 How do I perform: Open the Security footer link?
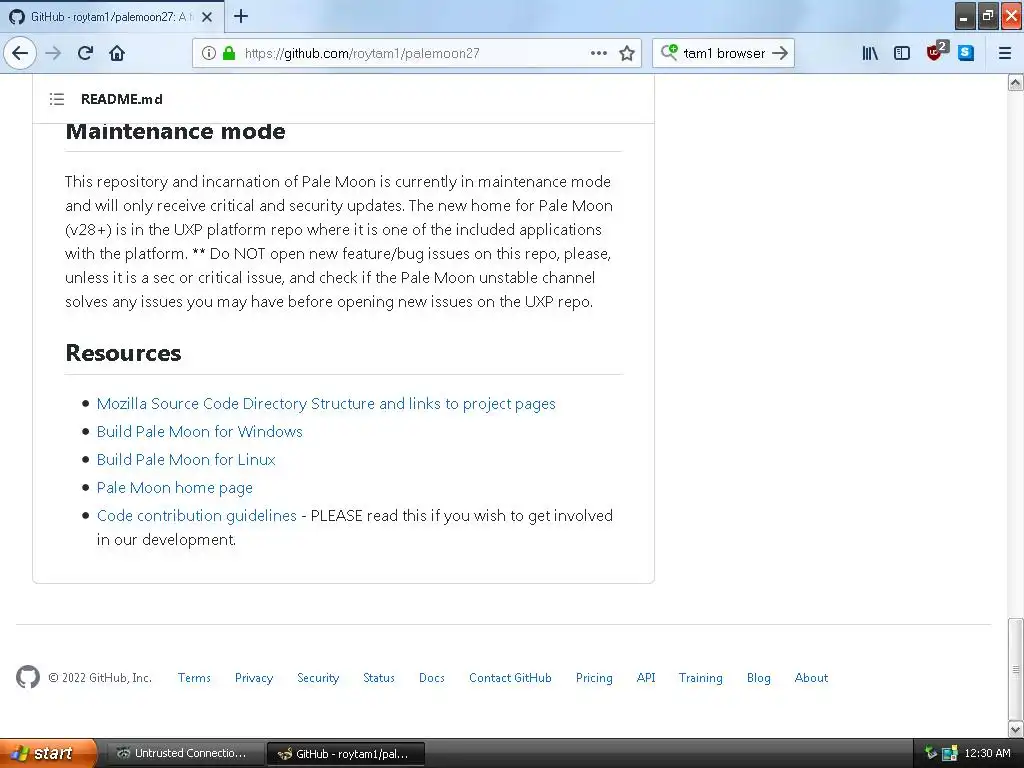click(318, 678)
